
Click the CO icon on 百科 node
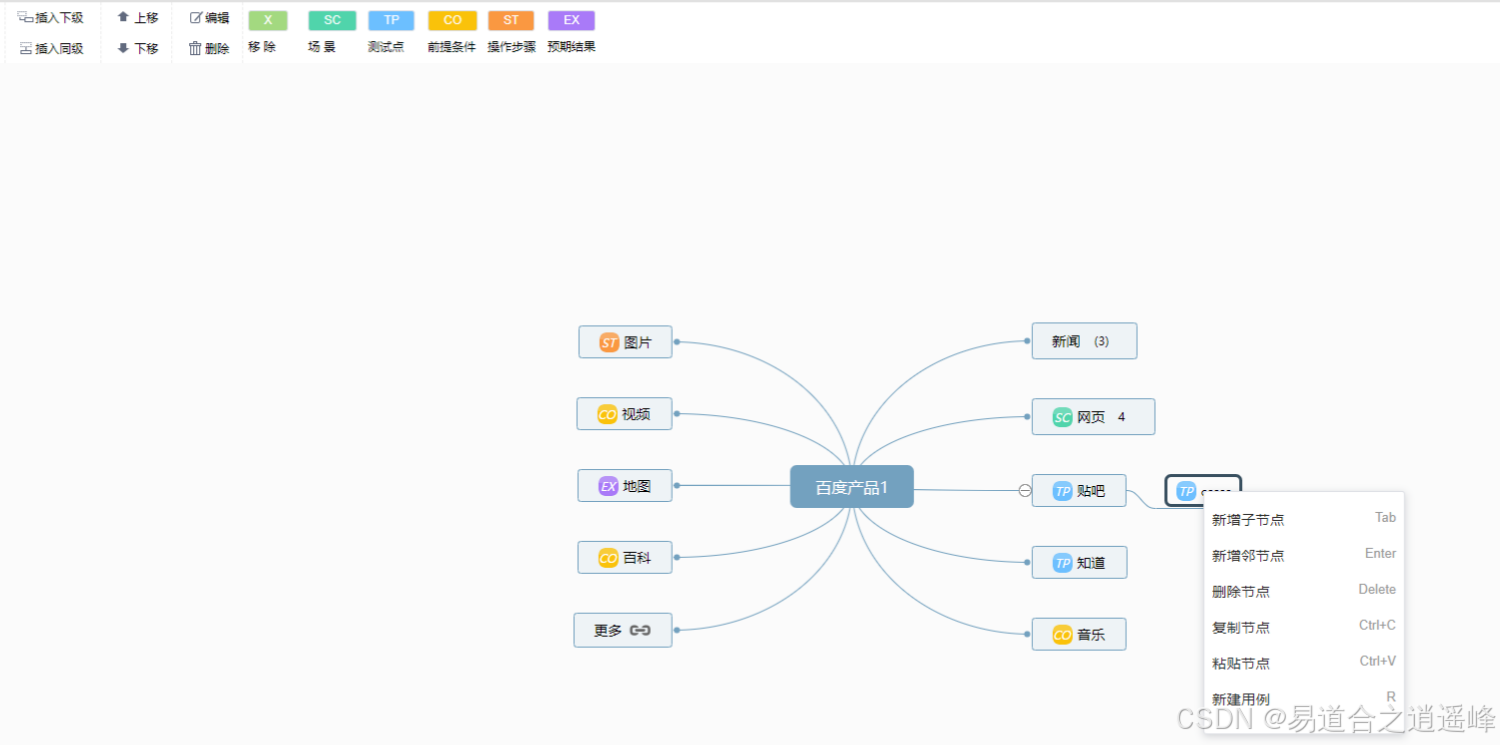click(608, 558)
